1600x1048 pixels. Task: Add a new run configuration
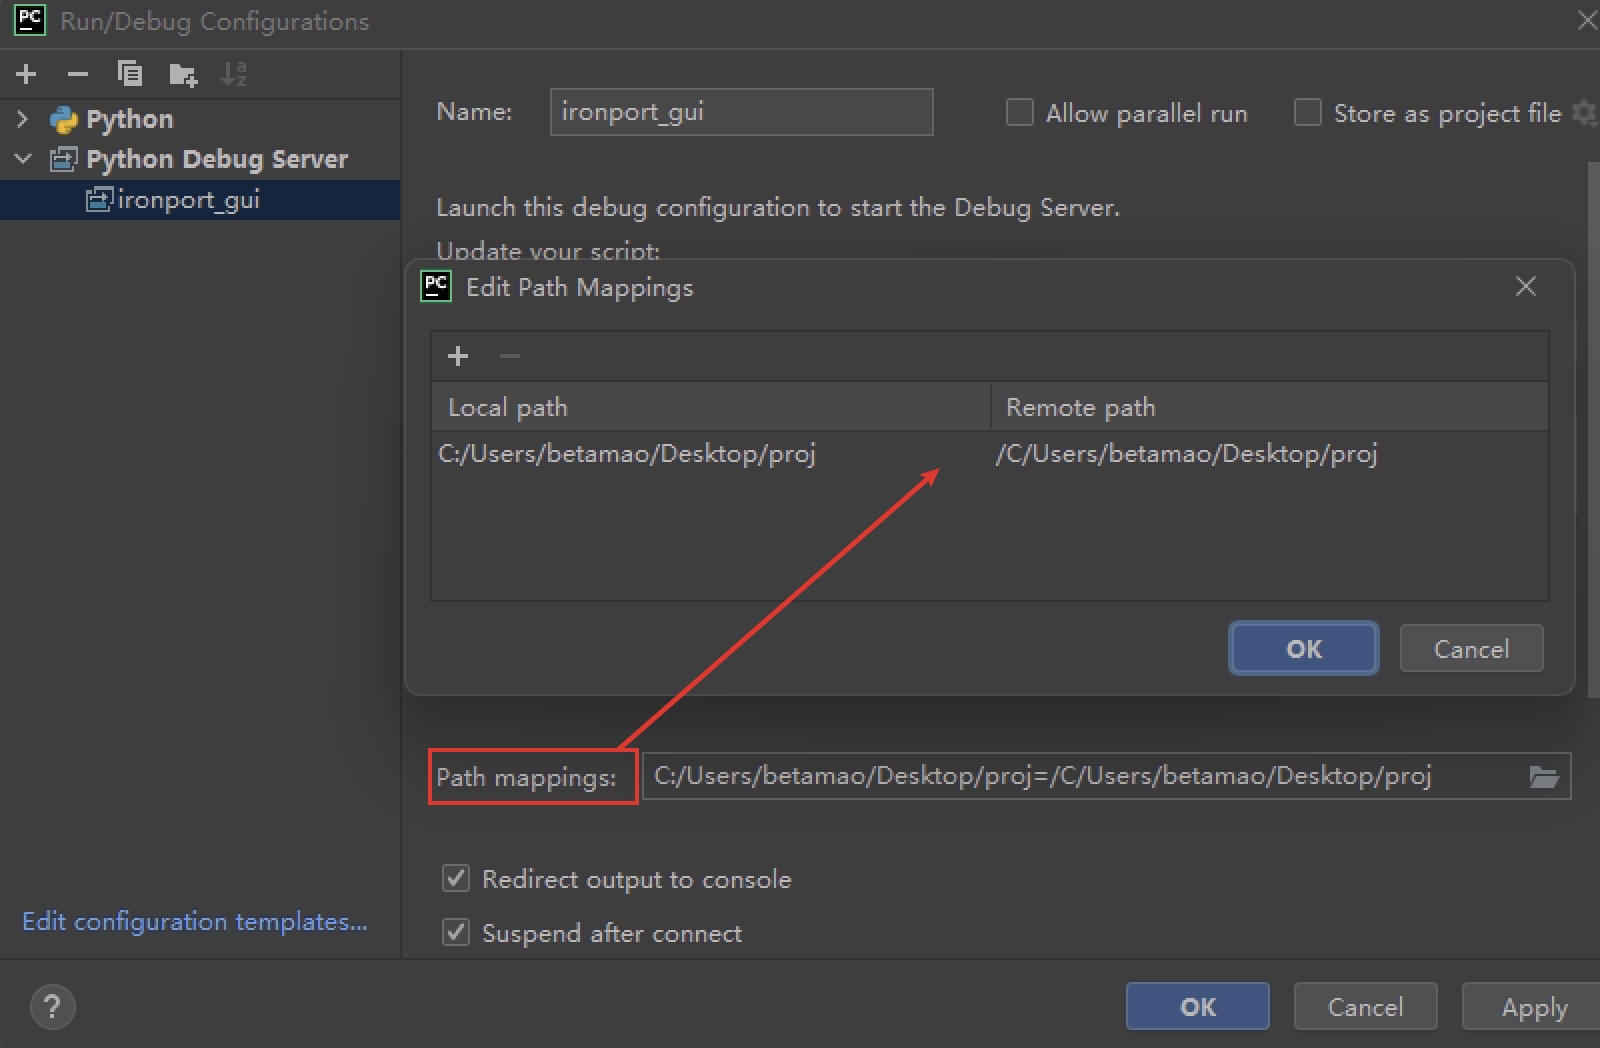click(27, 74)
